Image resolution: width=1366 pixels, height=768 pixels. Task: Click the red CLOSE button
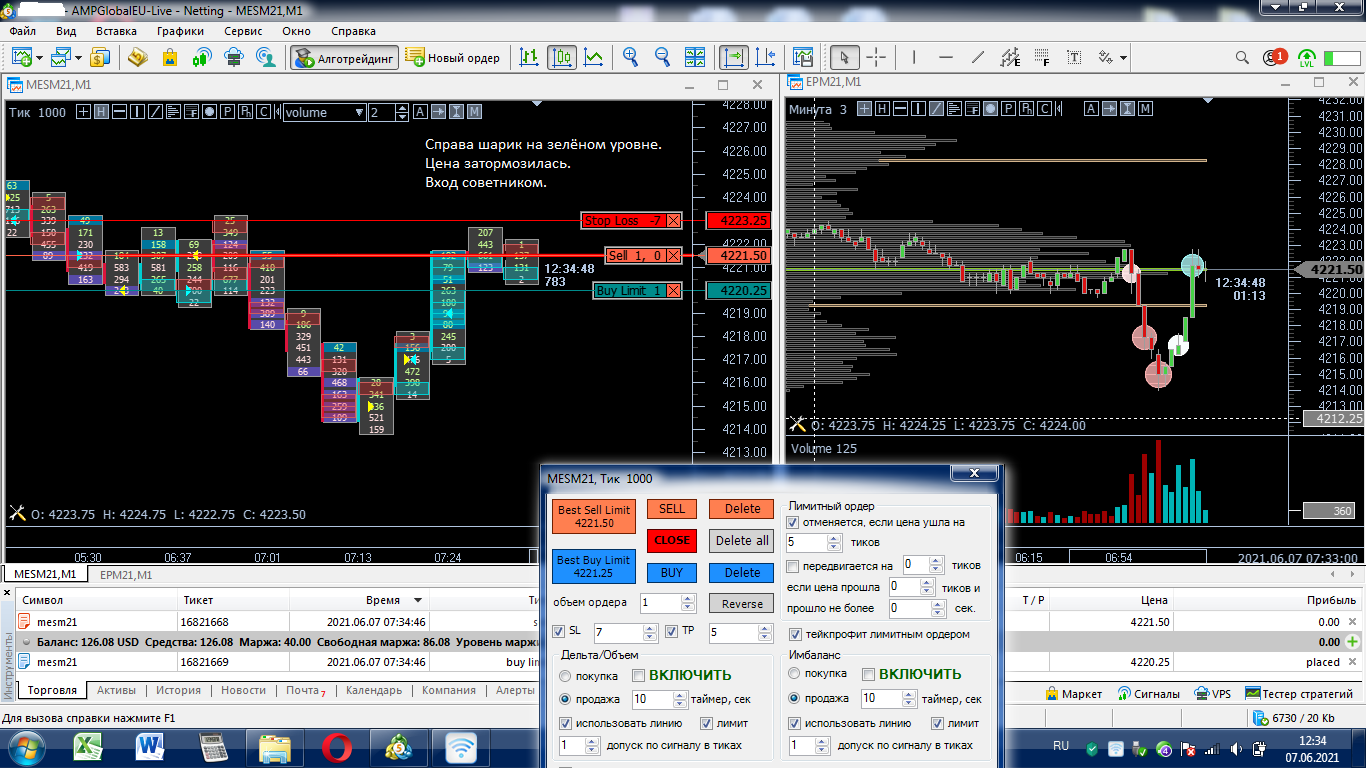pyautogui.click(x=672, y=540)
